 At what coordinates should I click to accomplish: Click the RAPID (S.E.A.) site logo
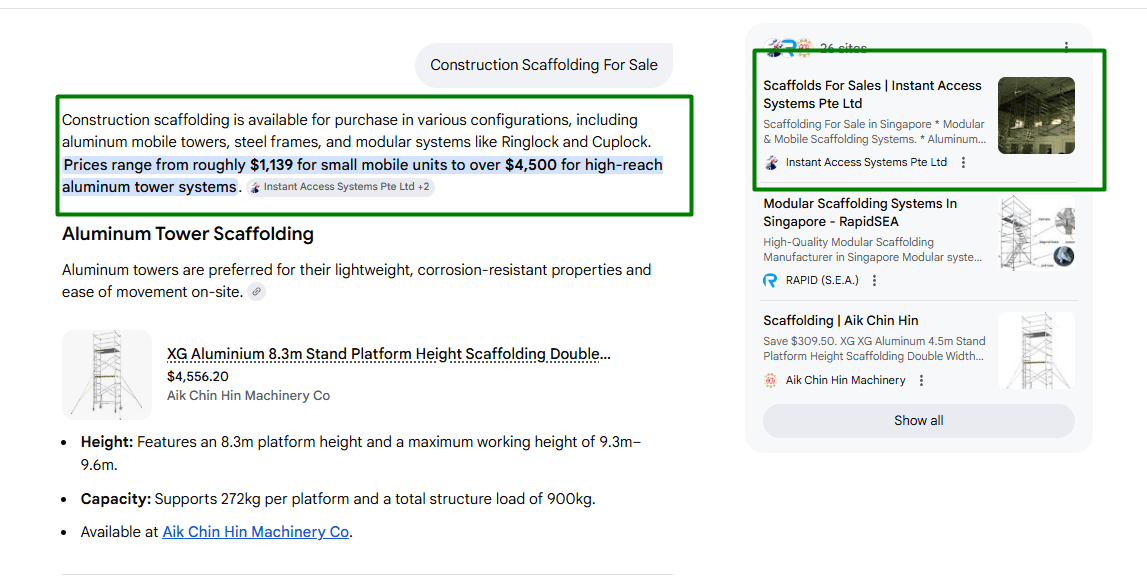click(x=770, y=281)
